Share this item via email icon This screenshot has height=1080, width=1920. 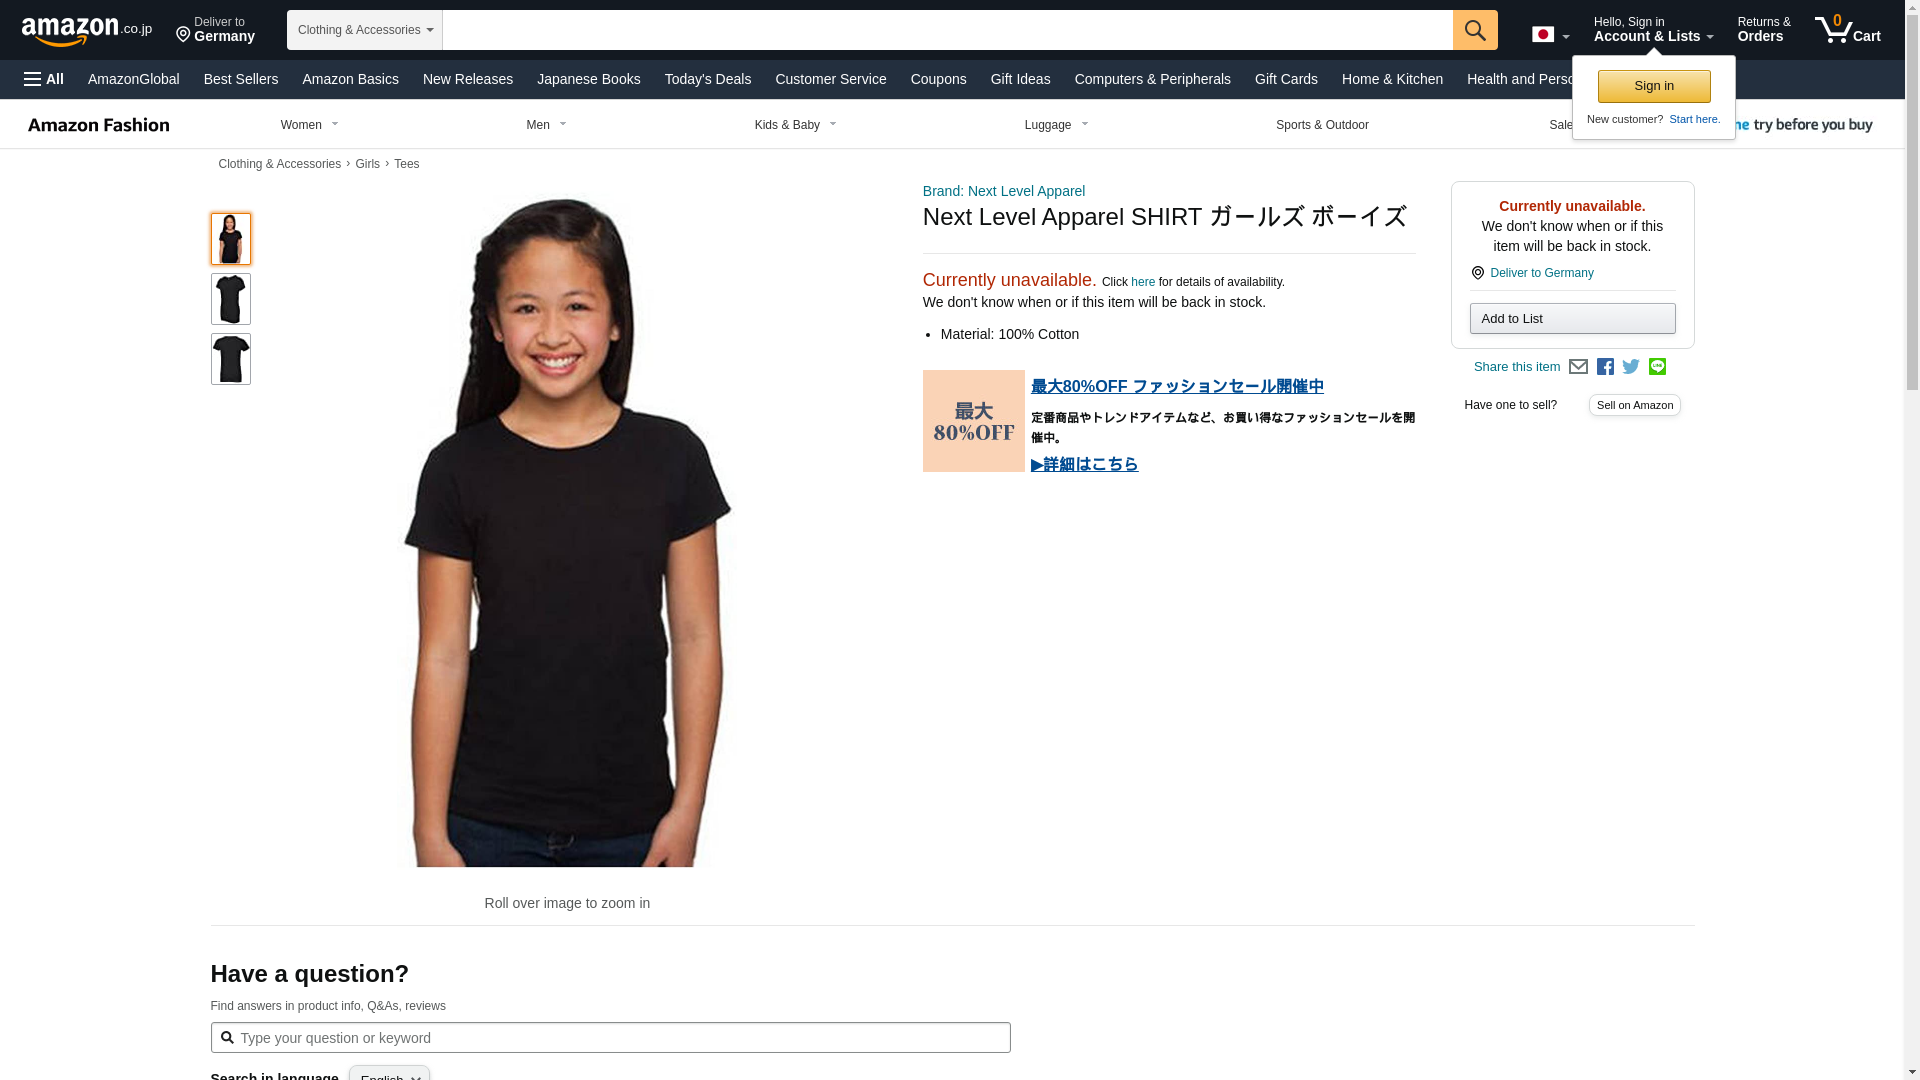coord(1578,367)
